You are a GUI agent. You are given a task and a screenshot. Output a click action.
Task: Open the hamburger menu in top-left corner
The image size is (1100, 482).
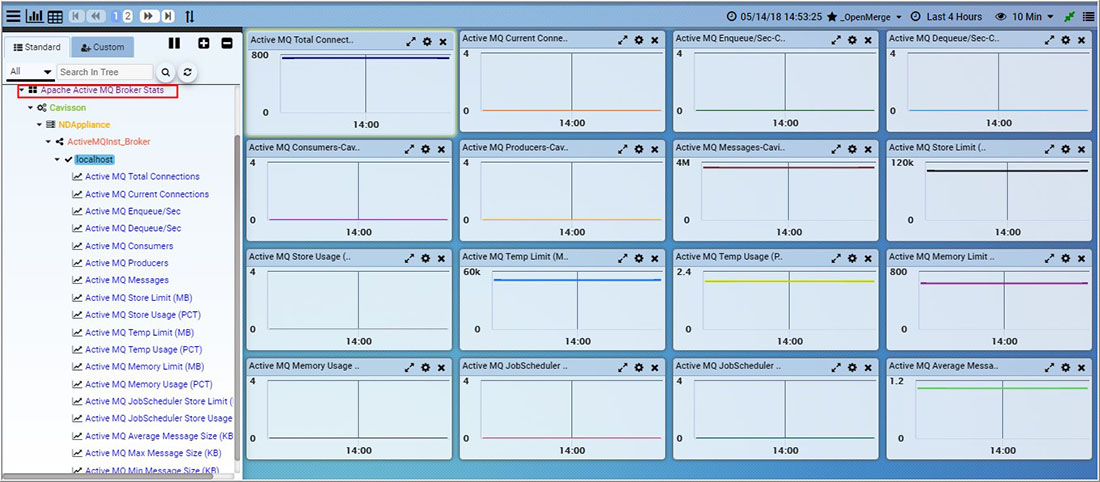(x=13, y=16)
